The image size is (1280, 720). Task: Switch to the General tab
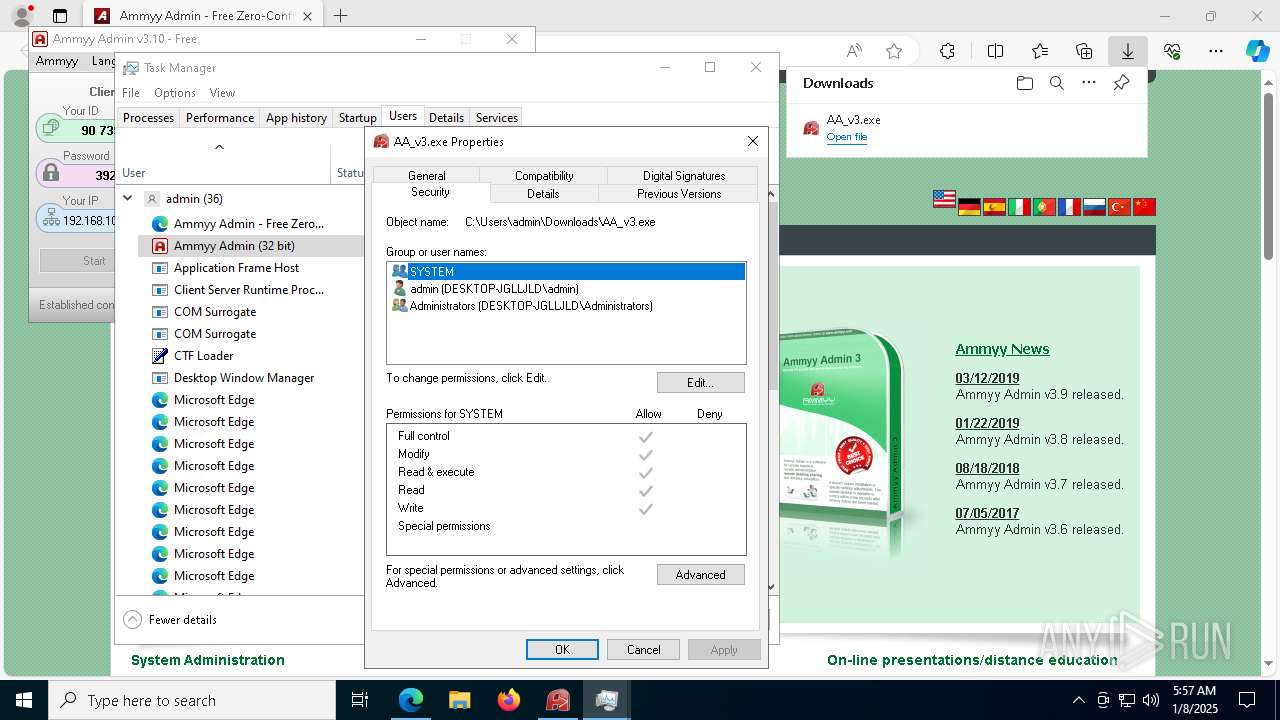(427, 175)
